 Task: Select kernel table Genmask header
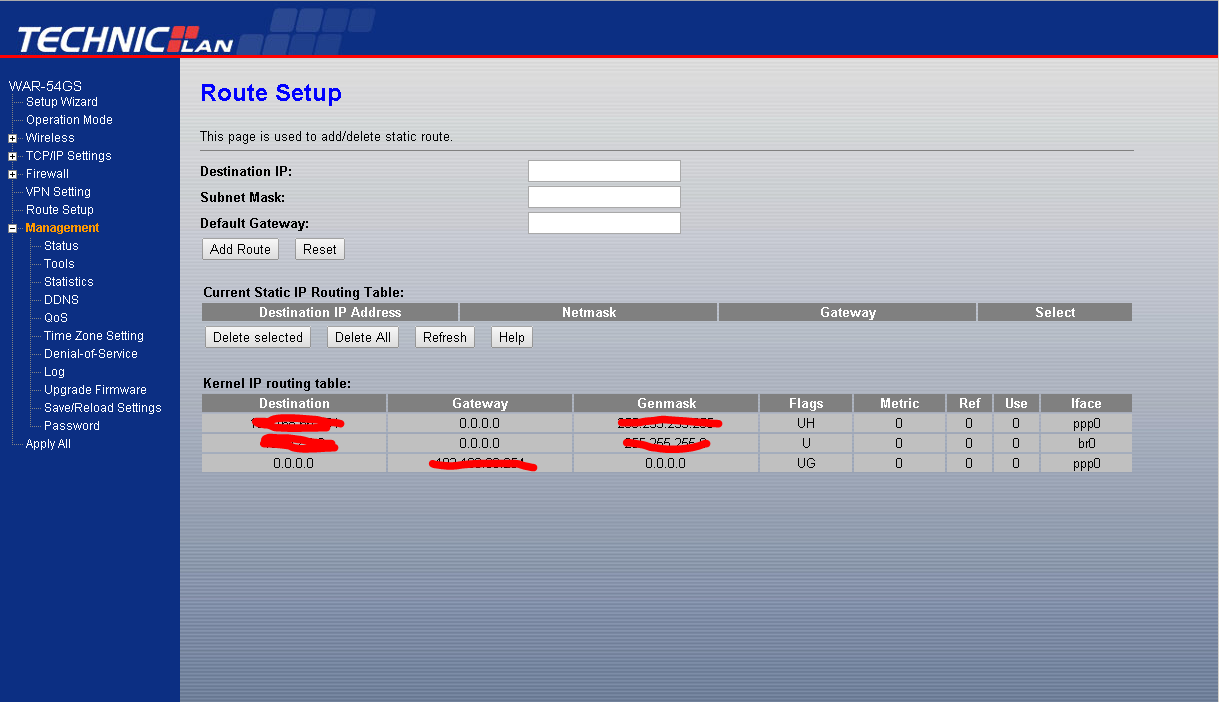click(666, 404)
